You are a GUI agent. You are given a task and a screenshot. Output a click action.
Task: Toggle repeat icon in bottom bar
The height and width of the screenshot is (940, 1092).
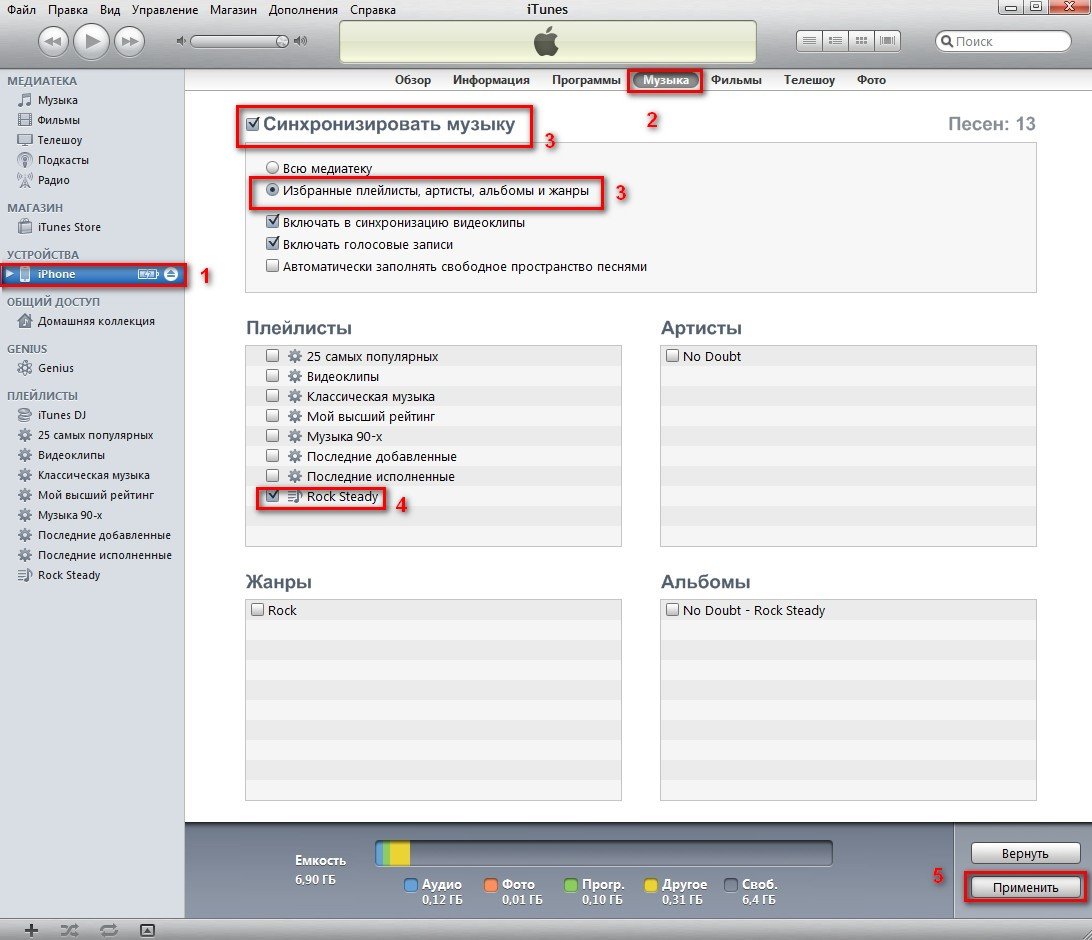coord(109,930)
